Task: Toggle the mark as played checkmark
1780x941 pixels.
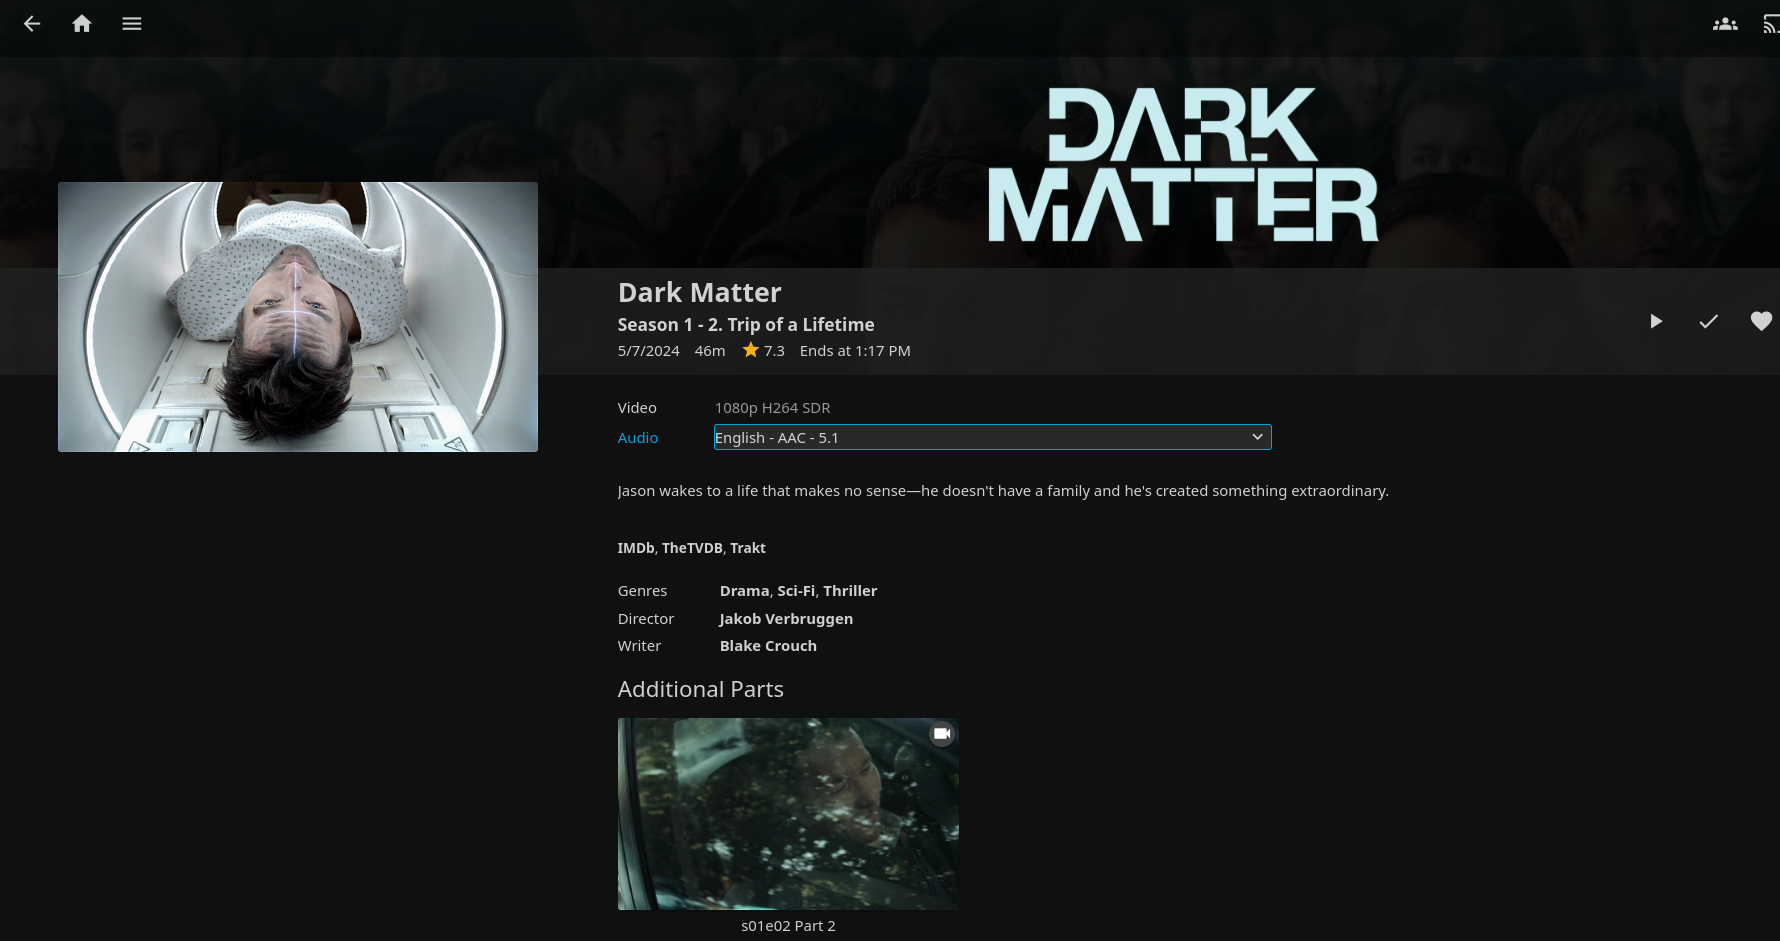Action: coord(1709,321)
